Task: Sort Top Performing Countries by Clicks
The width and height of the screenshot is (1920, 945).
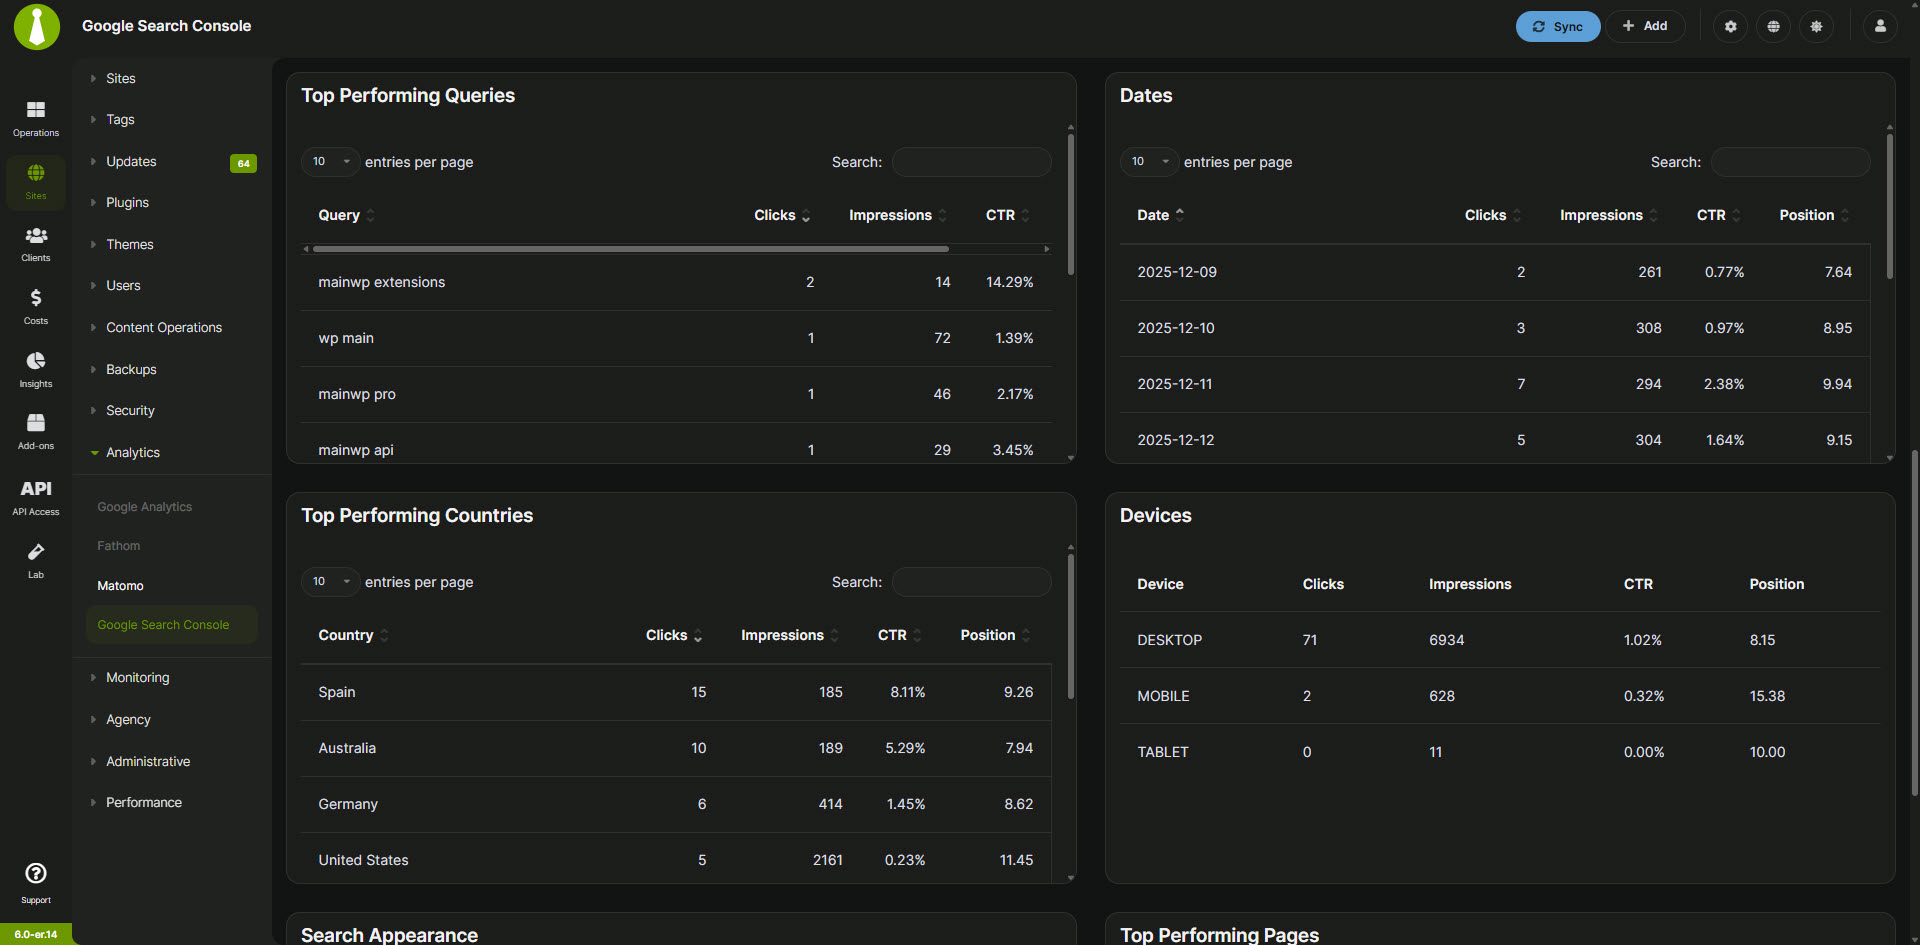Action: [x=674, y=635]
